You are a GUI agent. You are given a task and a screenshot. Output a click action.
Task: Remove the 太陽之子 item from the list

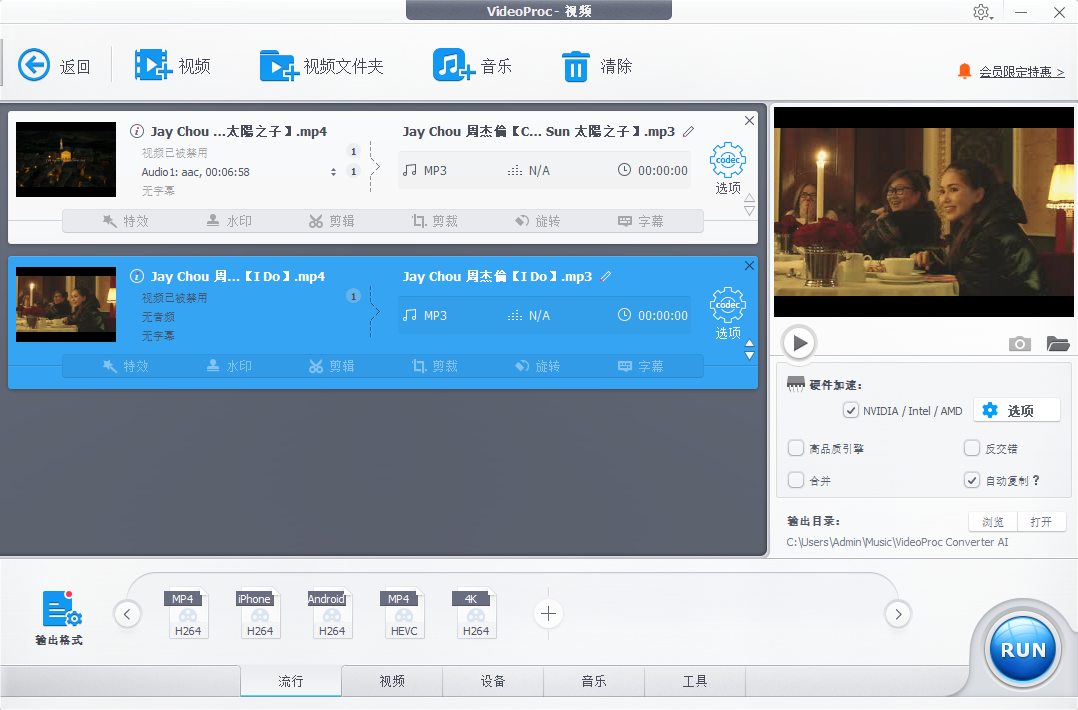749,120
